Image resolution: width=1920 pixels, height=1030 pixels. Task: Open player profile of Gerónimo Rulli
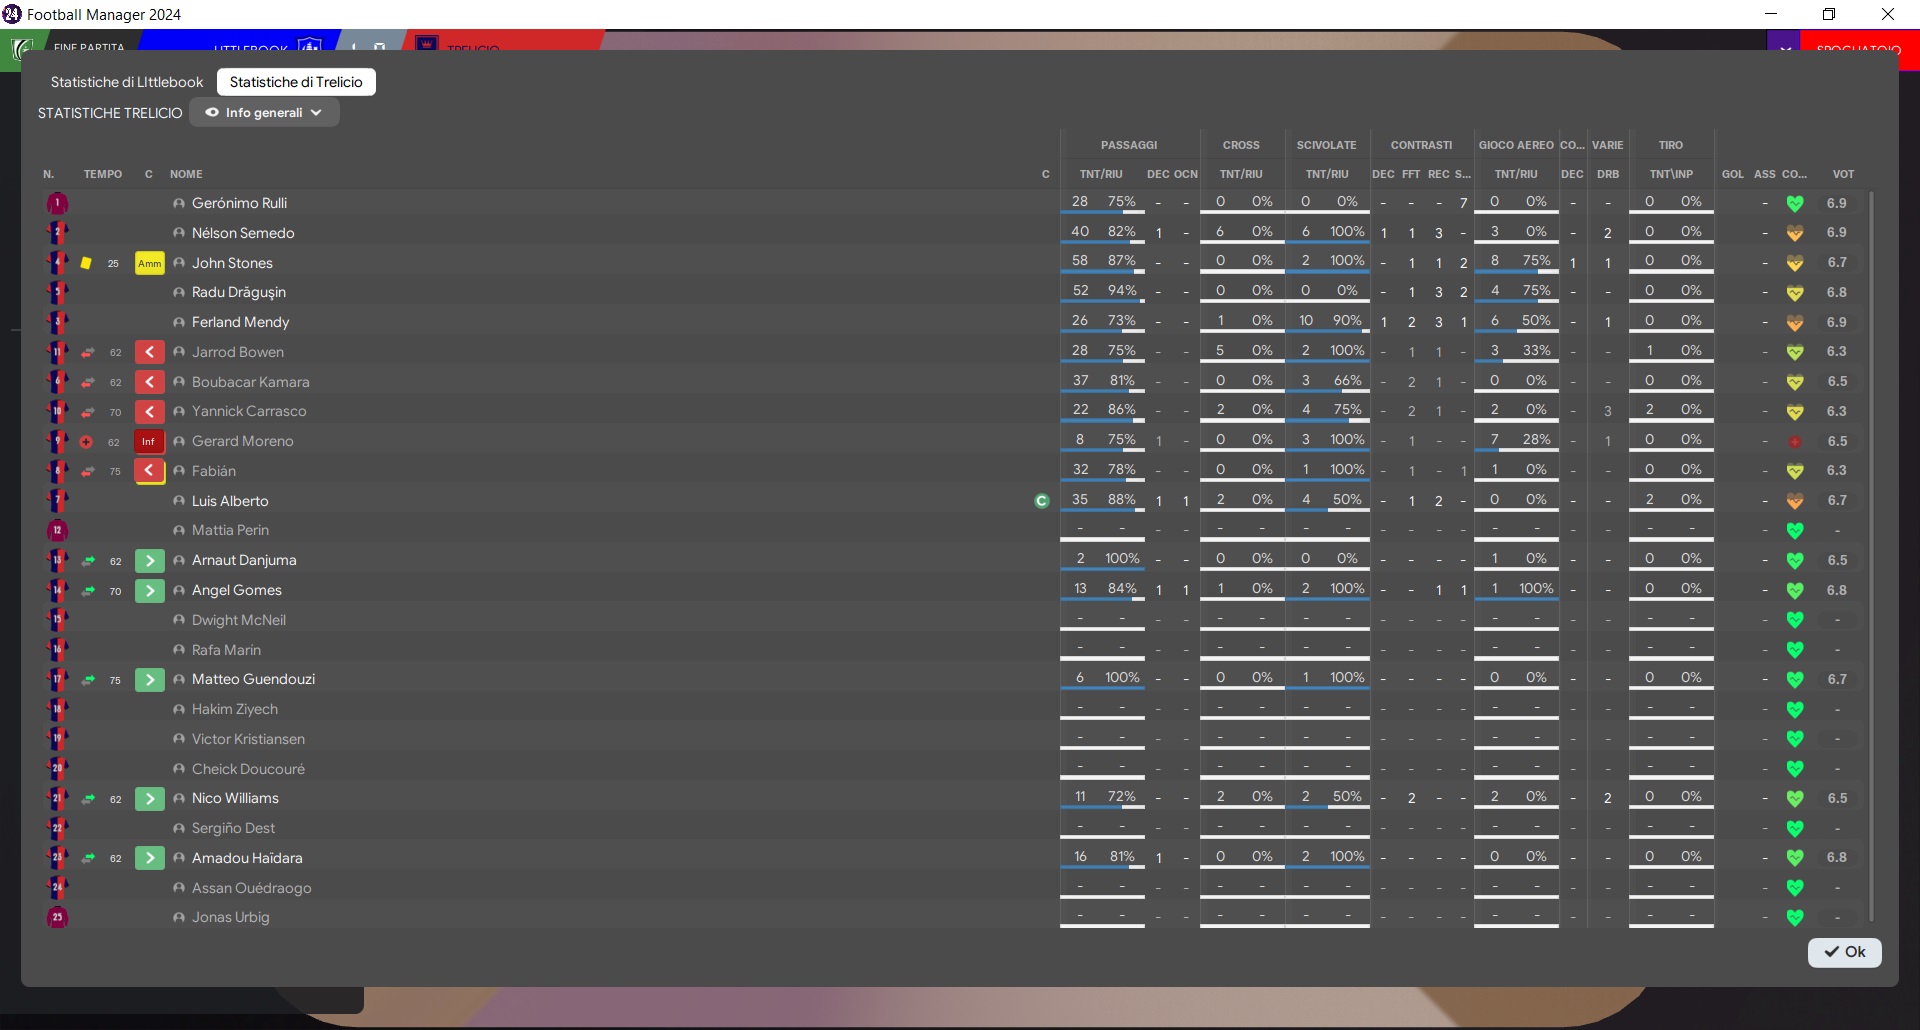239,203
